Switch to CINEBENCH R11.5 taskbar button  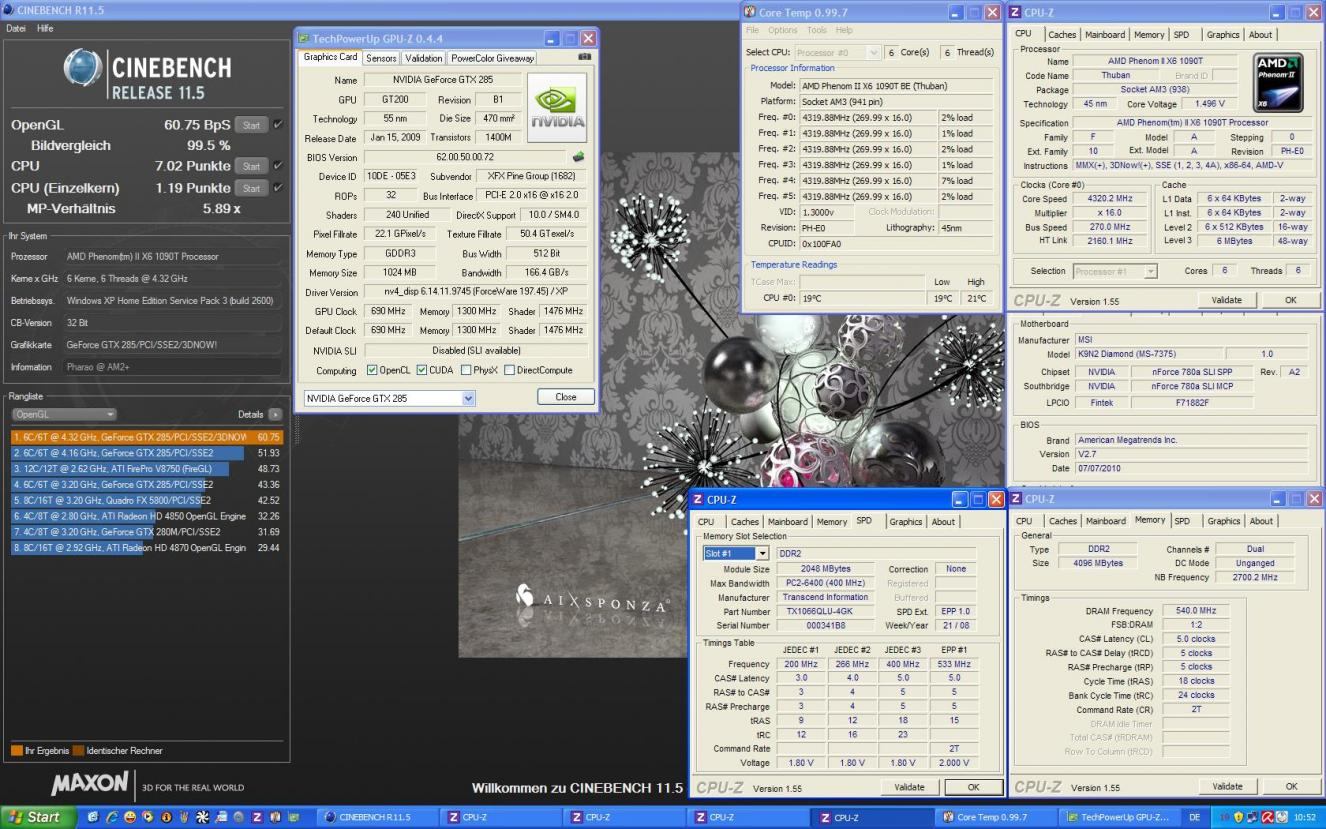tap(379, 817)
